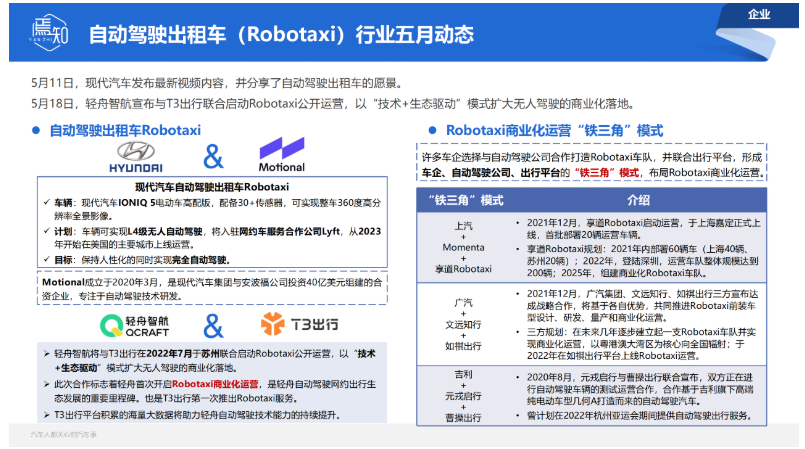Click the 2022年7月于苏州 bullet
The height and width of the screenshot is (449, 805).
click(x=209, y=361)
